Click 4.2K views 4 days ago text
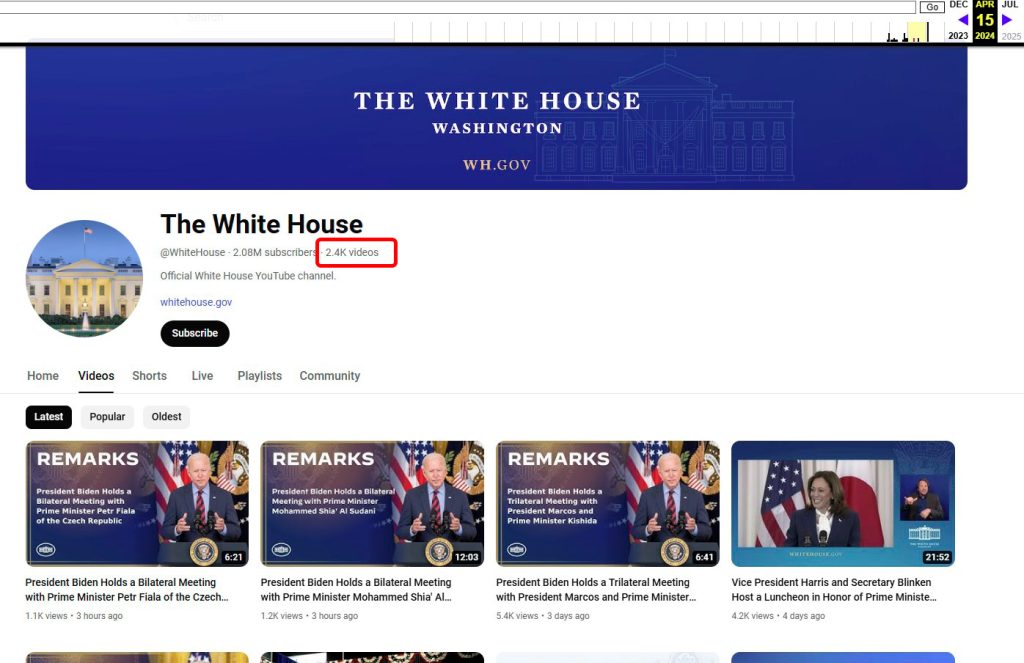Screen dimensions: 1024x663 [x=778, y=615]
